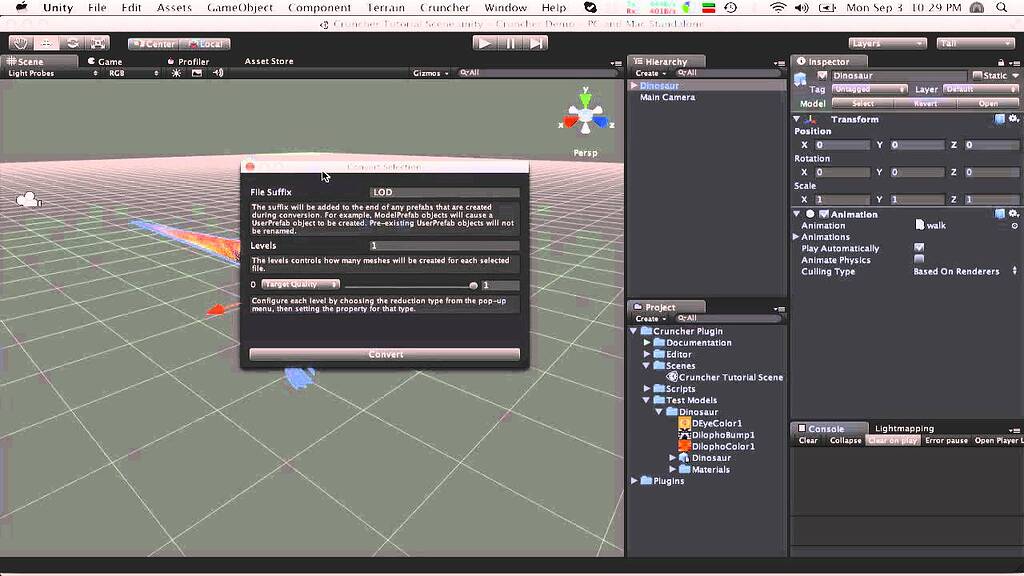Toggle the scene lighting sun icon
The image size is (1024, 576).
click(177, 73)
